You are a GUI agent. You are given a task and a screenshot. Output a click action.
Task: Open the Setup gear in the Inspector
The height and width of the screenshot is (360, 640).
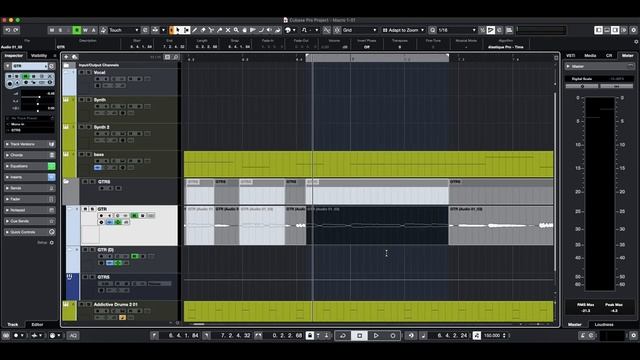pyautogui.click(x=52, y=242)
